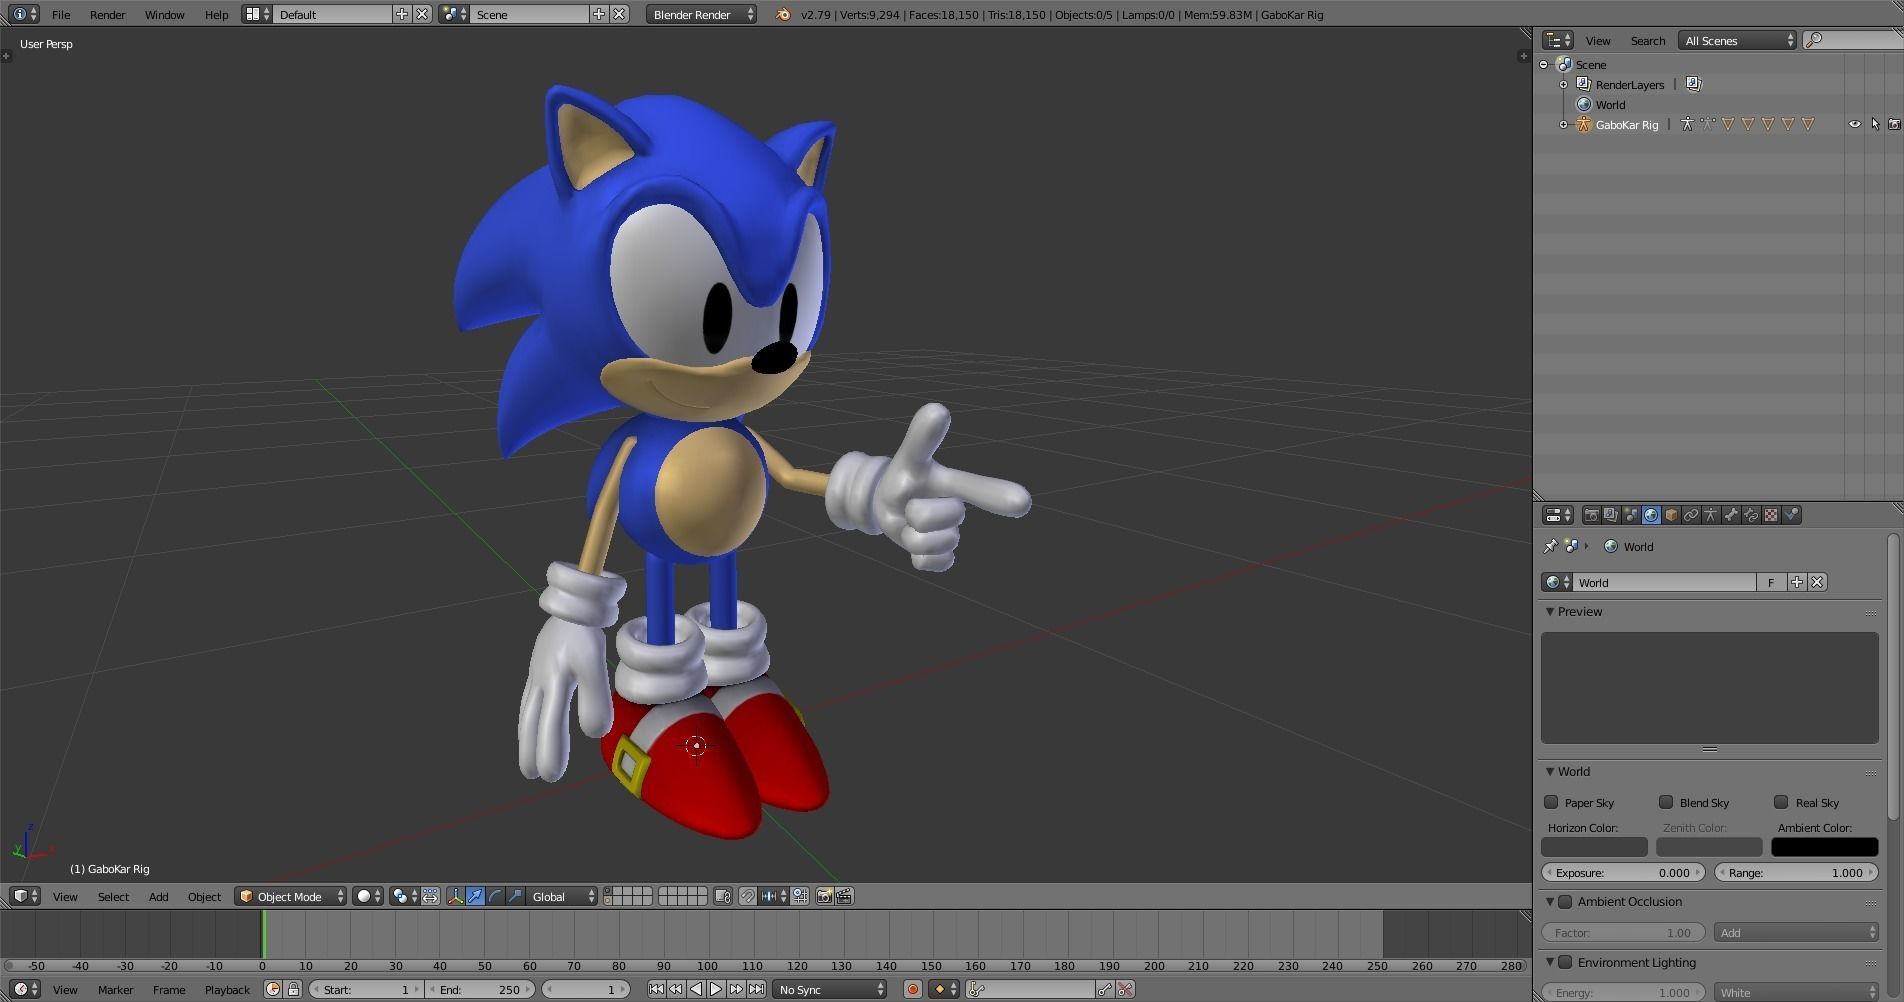Open the Help menu
This screenshot has width=1904, height=1002.
point(216,14)
